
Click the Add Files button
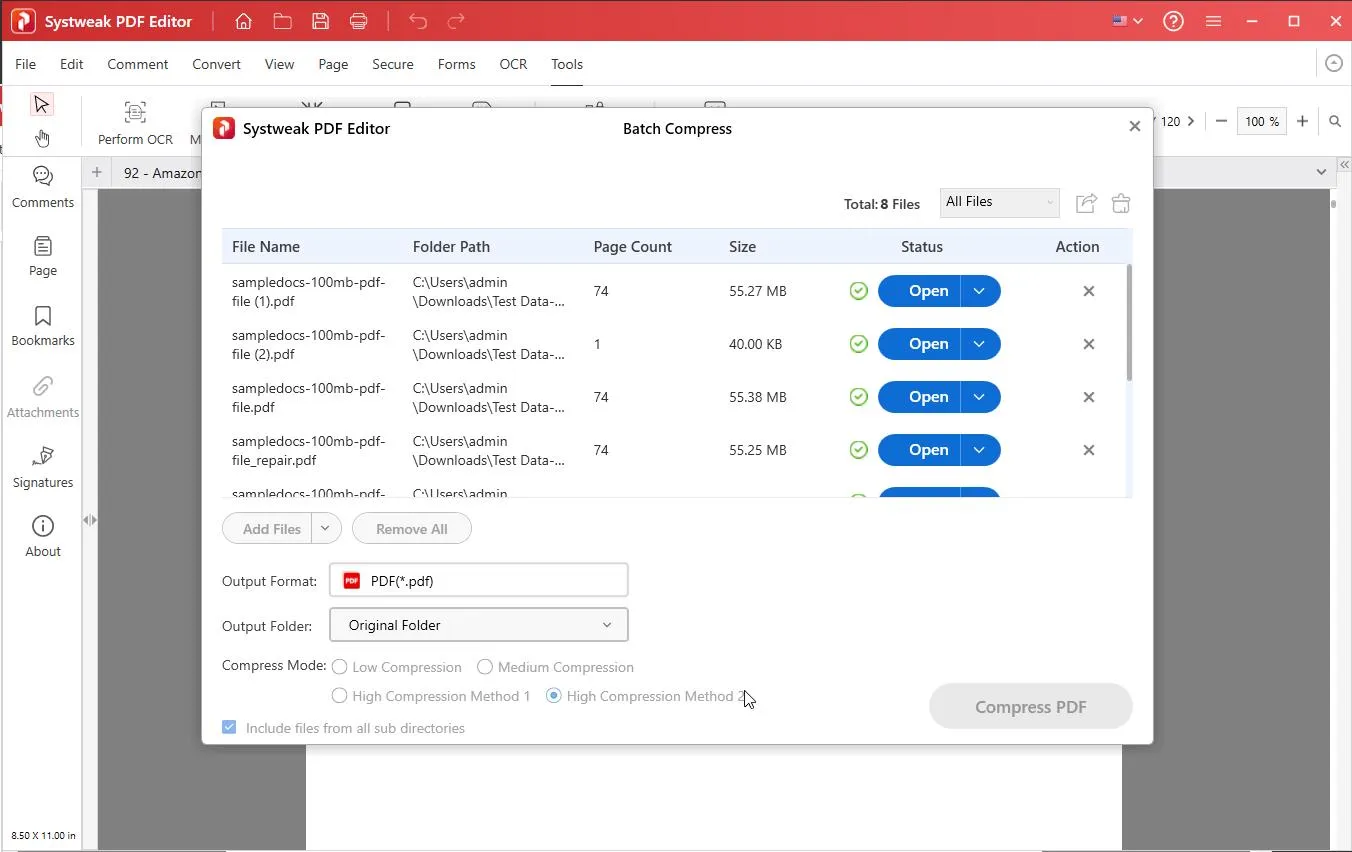click(x=267, y=528)
